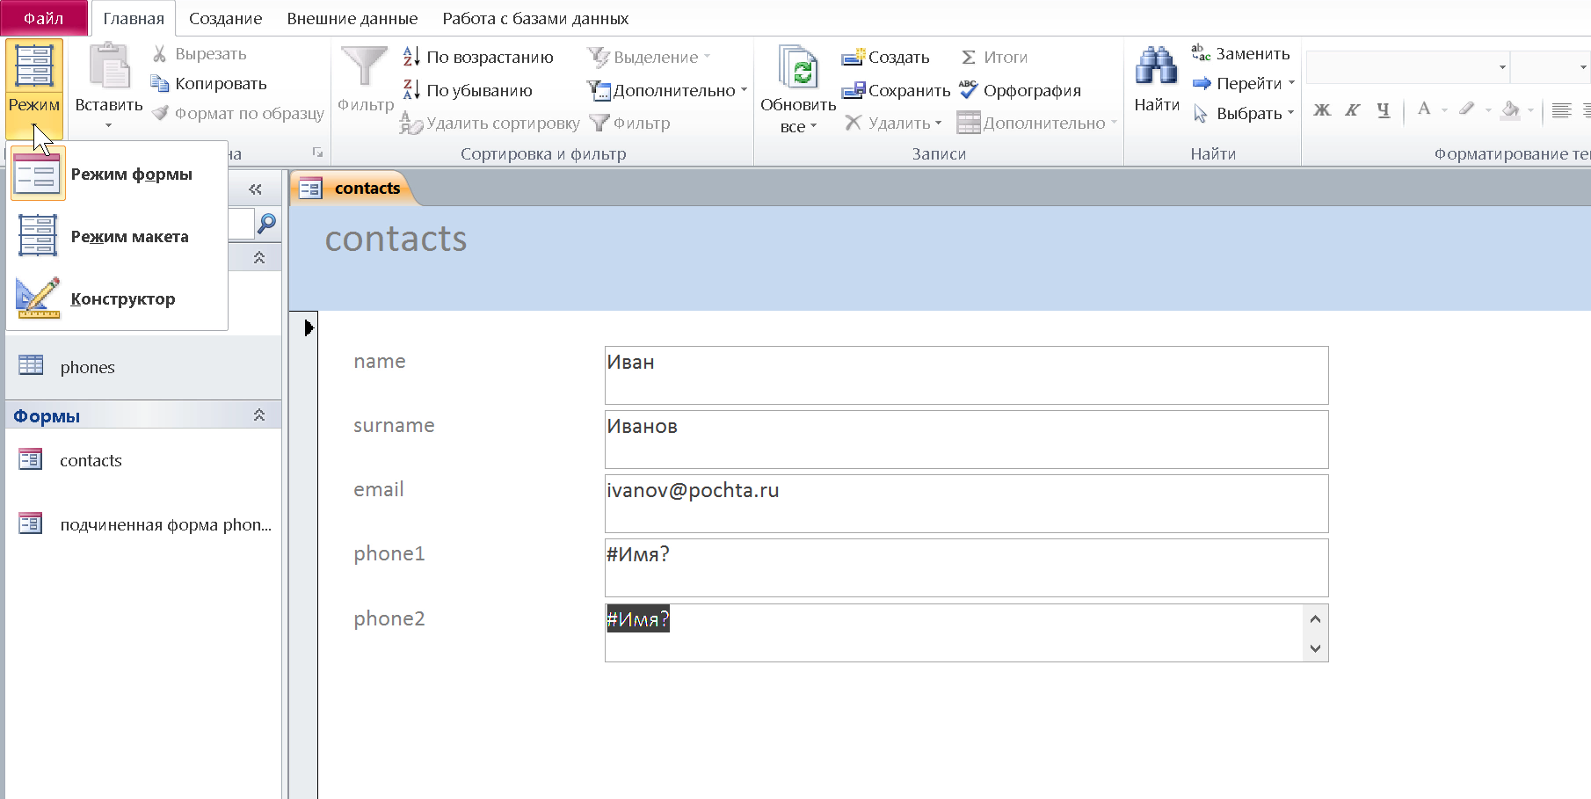
Task: Open Работа с базами данных tab
Action: tap(535, 18)
